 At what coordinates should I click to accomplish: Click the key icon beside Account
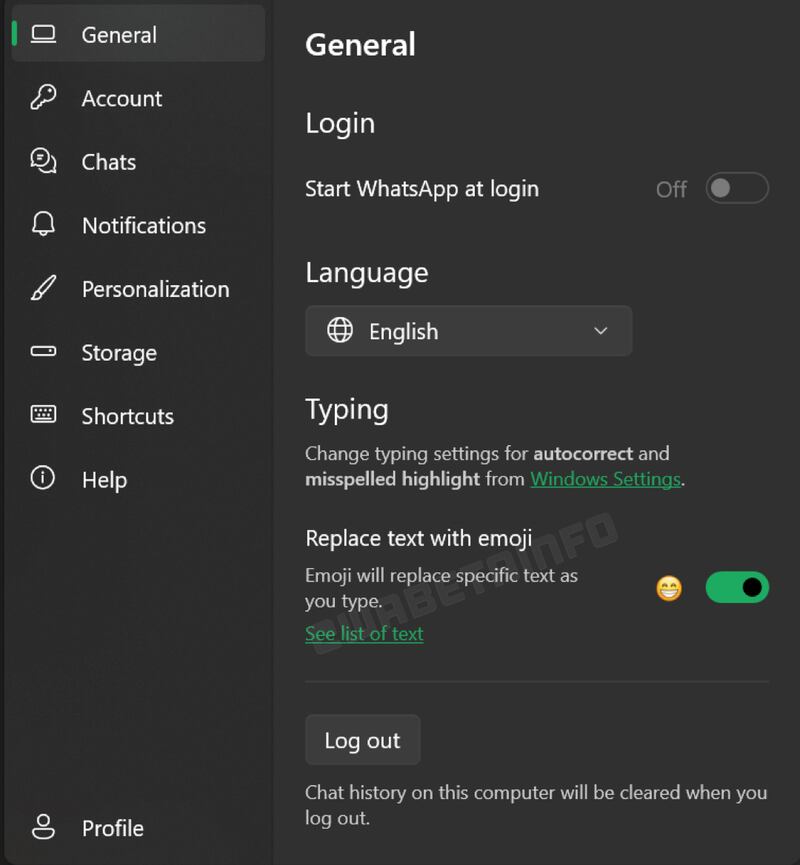tap(44, 98)
